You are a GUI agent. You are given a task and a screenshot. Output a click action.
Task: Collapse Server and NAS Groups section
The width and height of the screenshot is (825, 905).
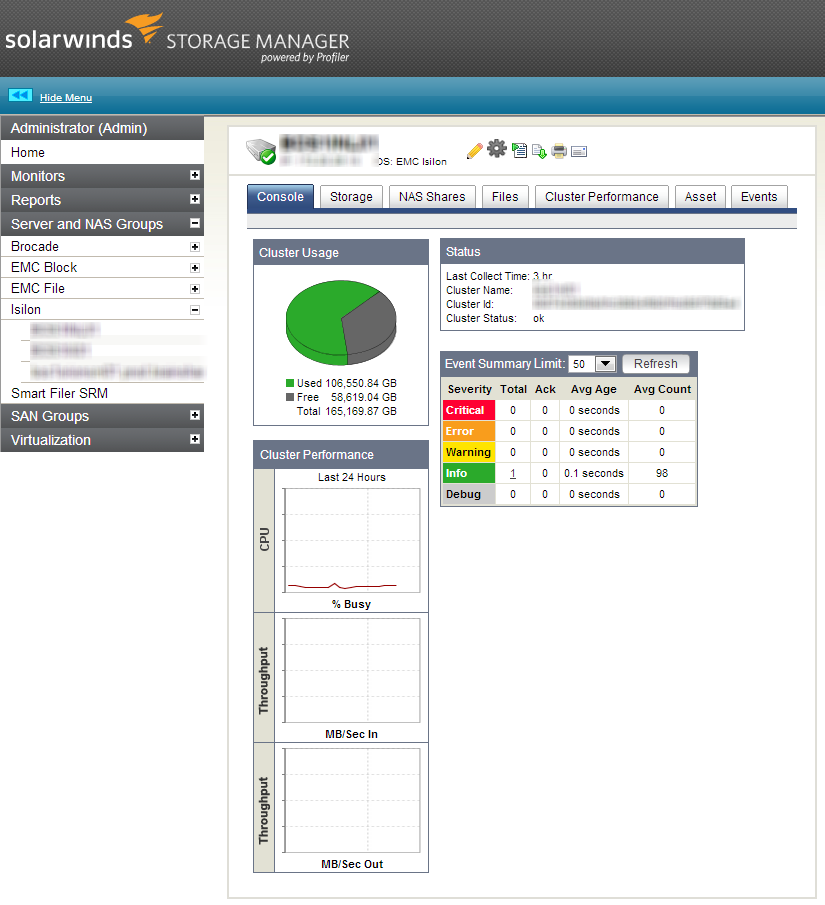tap(195, 223)
